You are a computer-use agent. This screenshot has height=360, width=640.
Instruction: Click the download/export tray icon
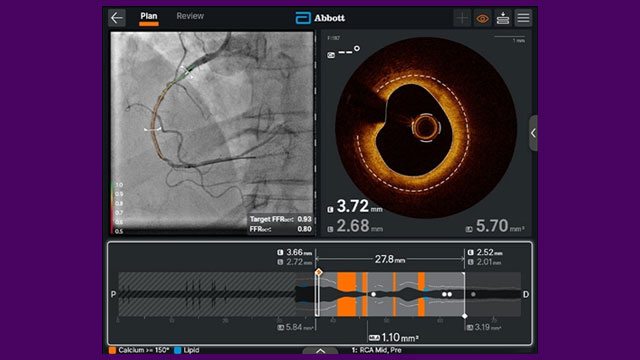[x=503, y=18]
